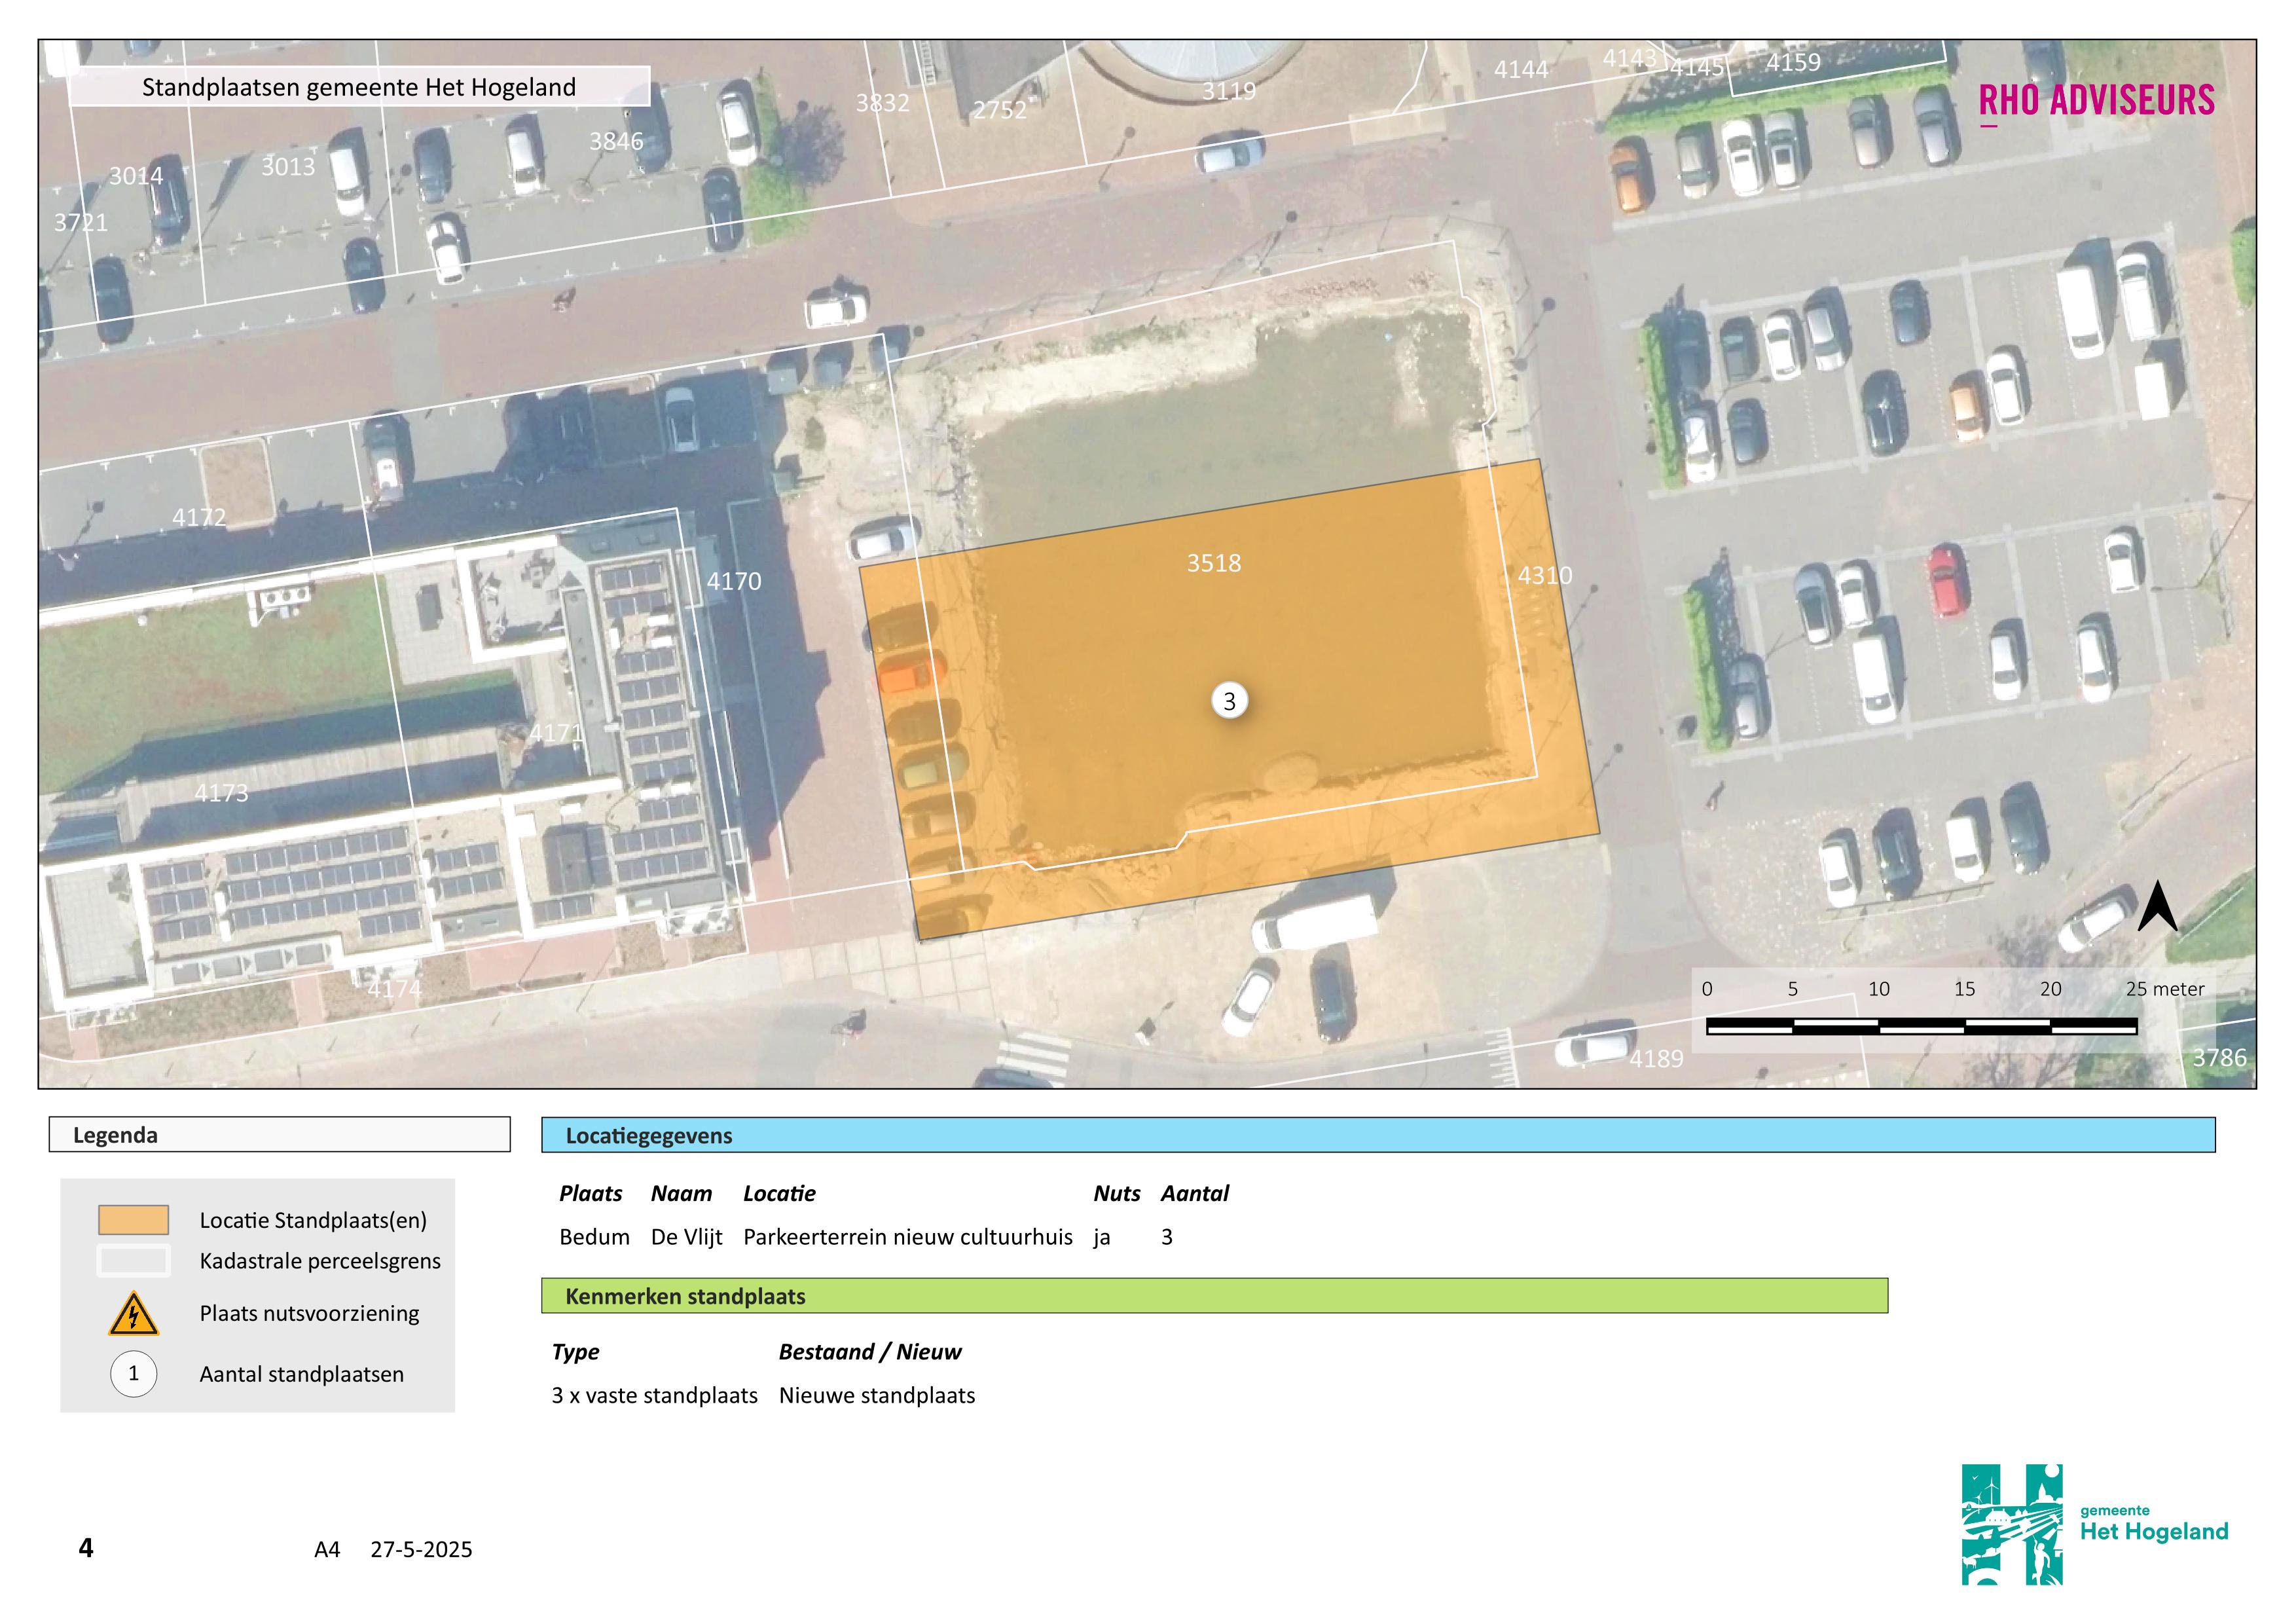Click the Parkeerterrein nieuw cultuurhuis location text
Screen dimensions: 2296x1624
click(907, 1237)
